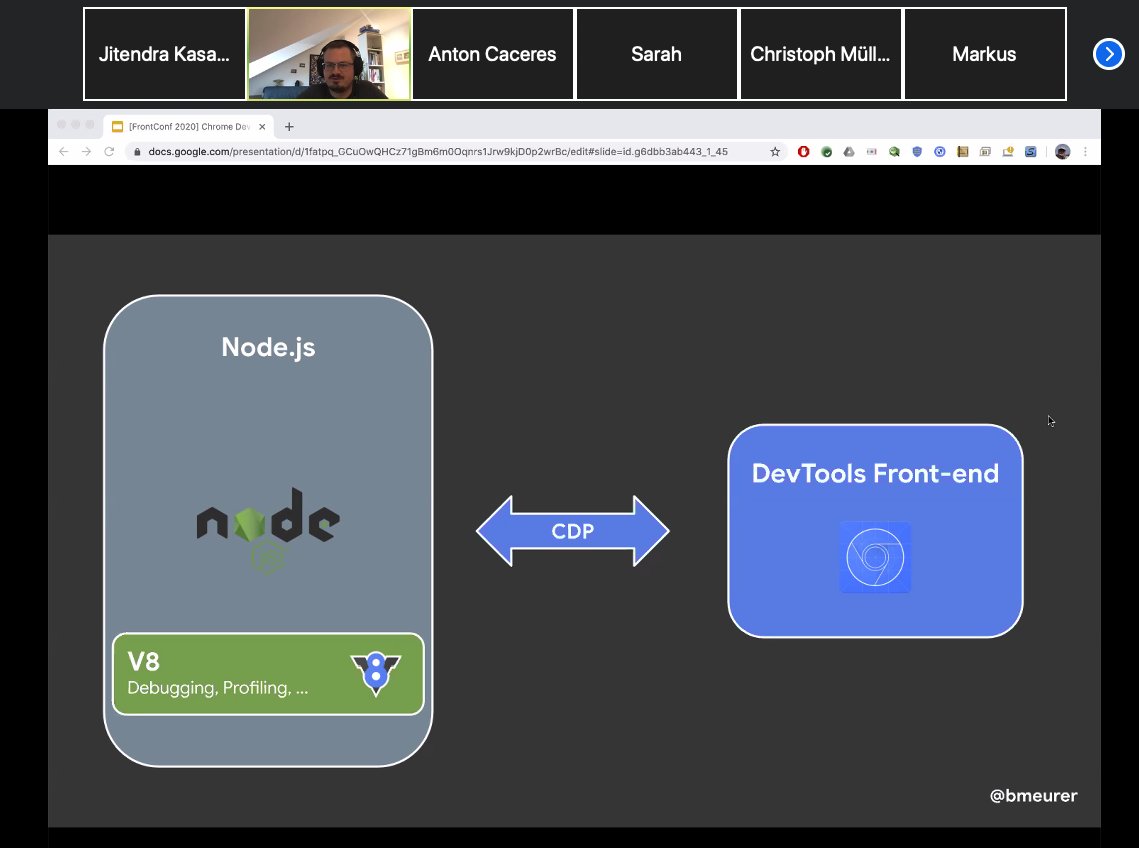Open a new browser tab
The height and width of the screenshot is (848, 1139).
(289, 126)
